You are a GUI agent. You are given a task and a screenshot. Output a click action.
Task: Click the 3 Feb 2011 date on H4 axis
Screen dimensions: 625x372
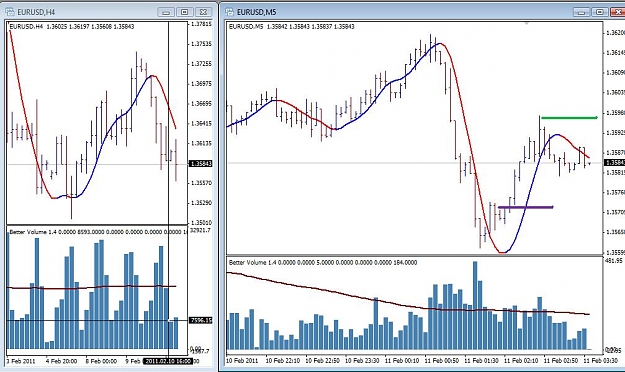click(x=22, y=361)
